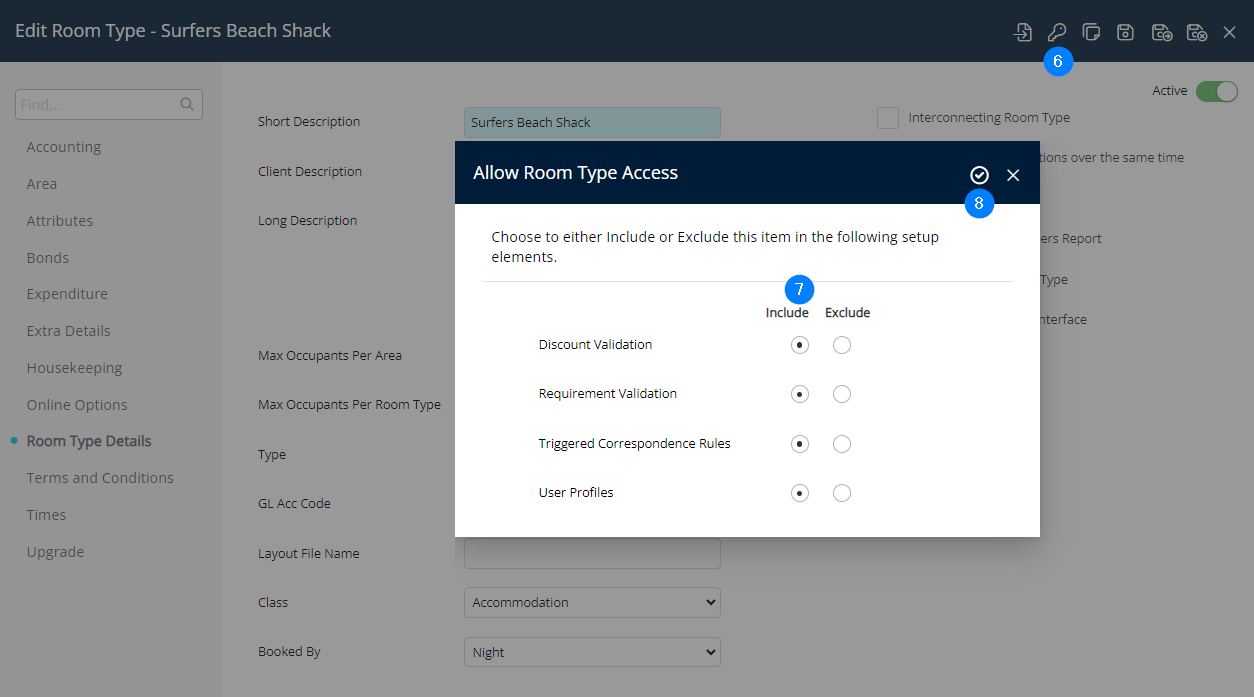Screen dimensions: 1254x697
Task: Click the plain save disk icon
Action: (x=1125, y=32)
